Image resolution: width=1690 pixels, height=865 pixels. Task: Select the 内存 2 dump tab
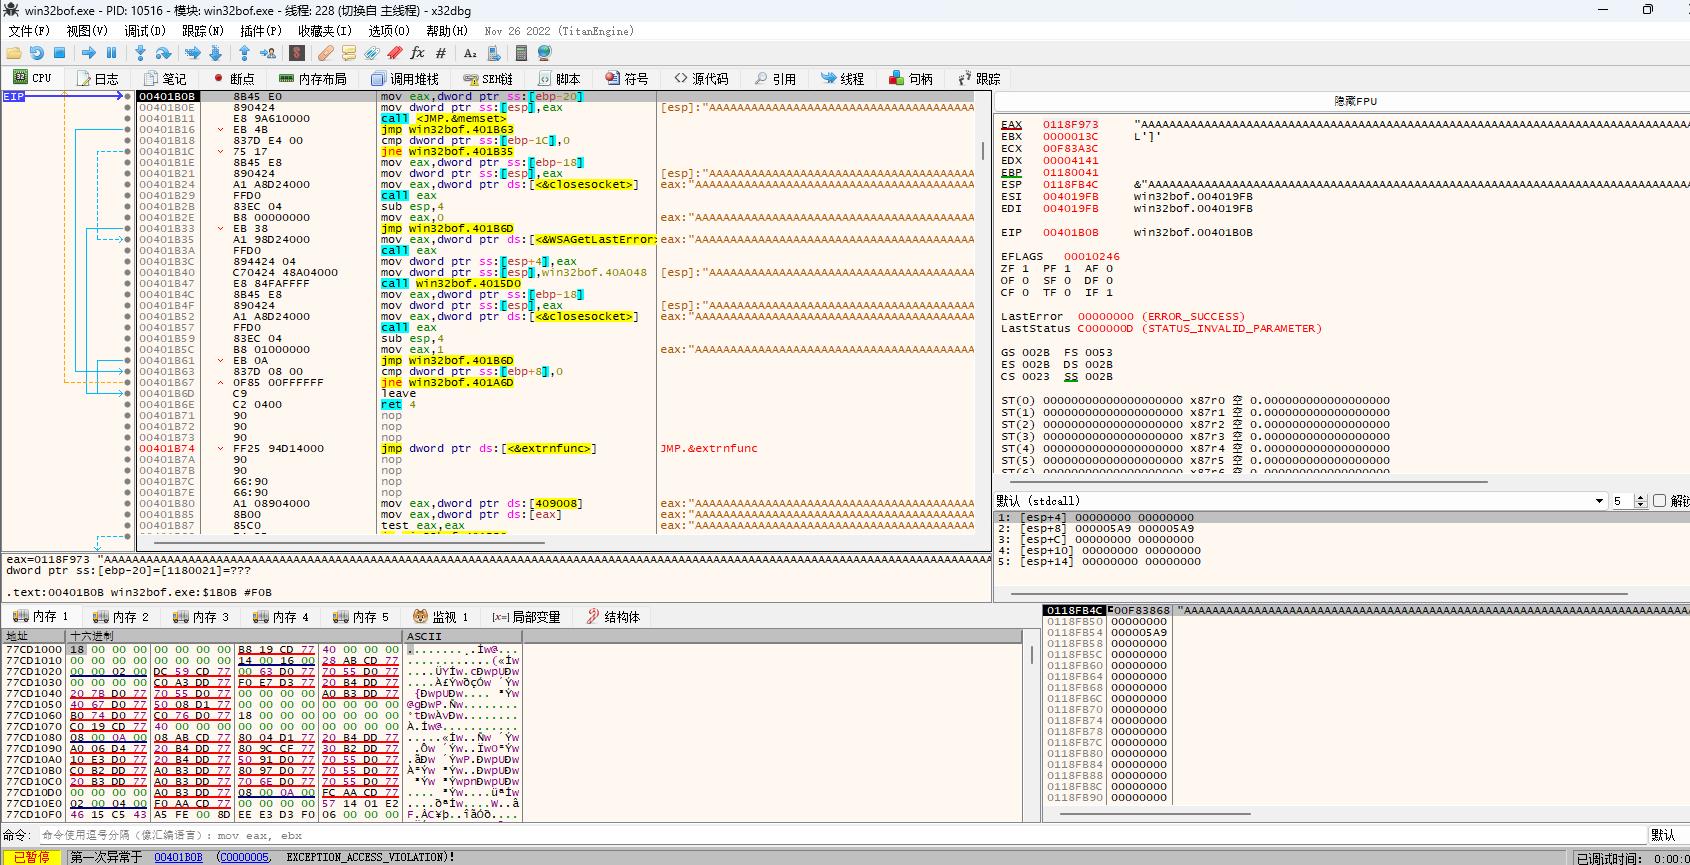point(121,617)
